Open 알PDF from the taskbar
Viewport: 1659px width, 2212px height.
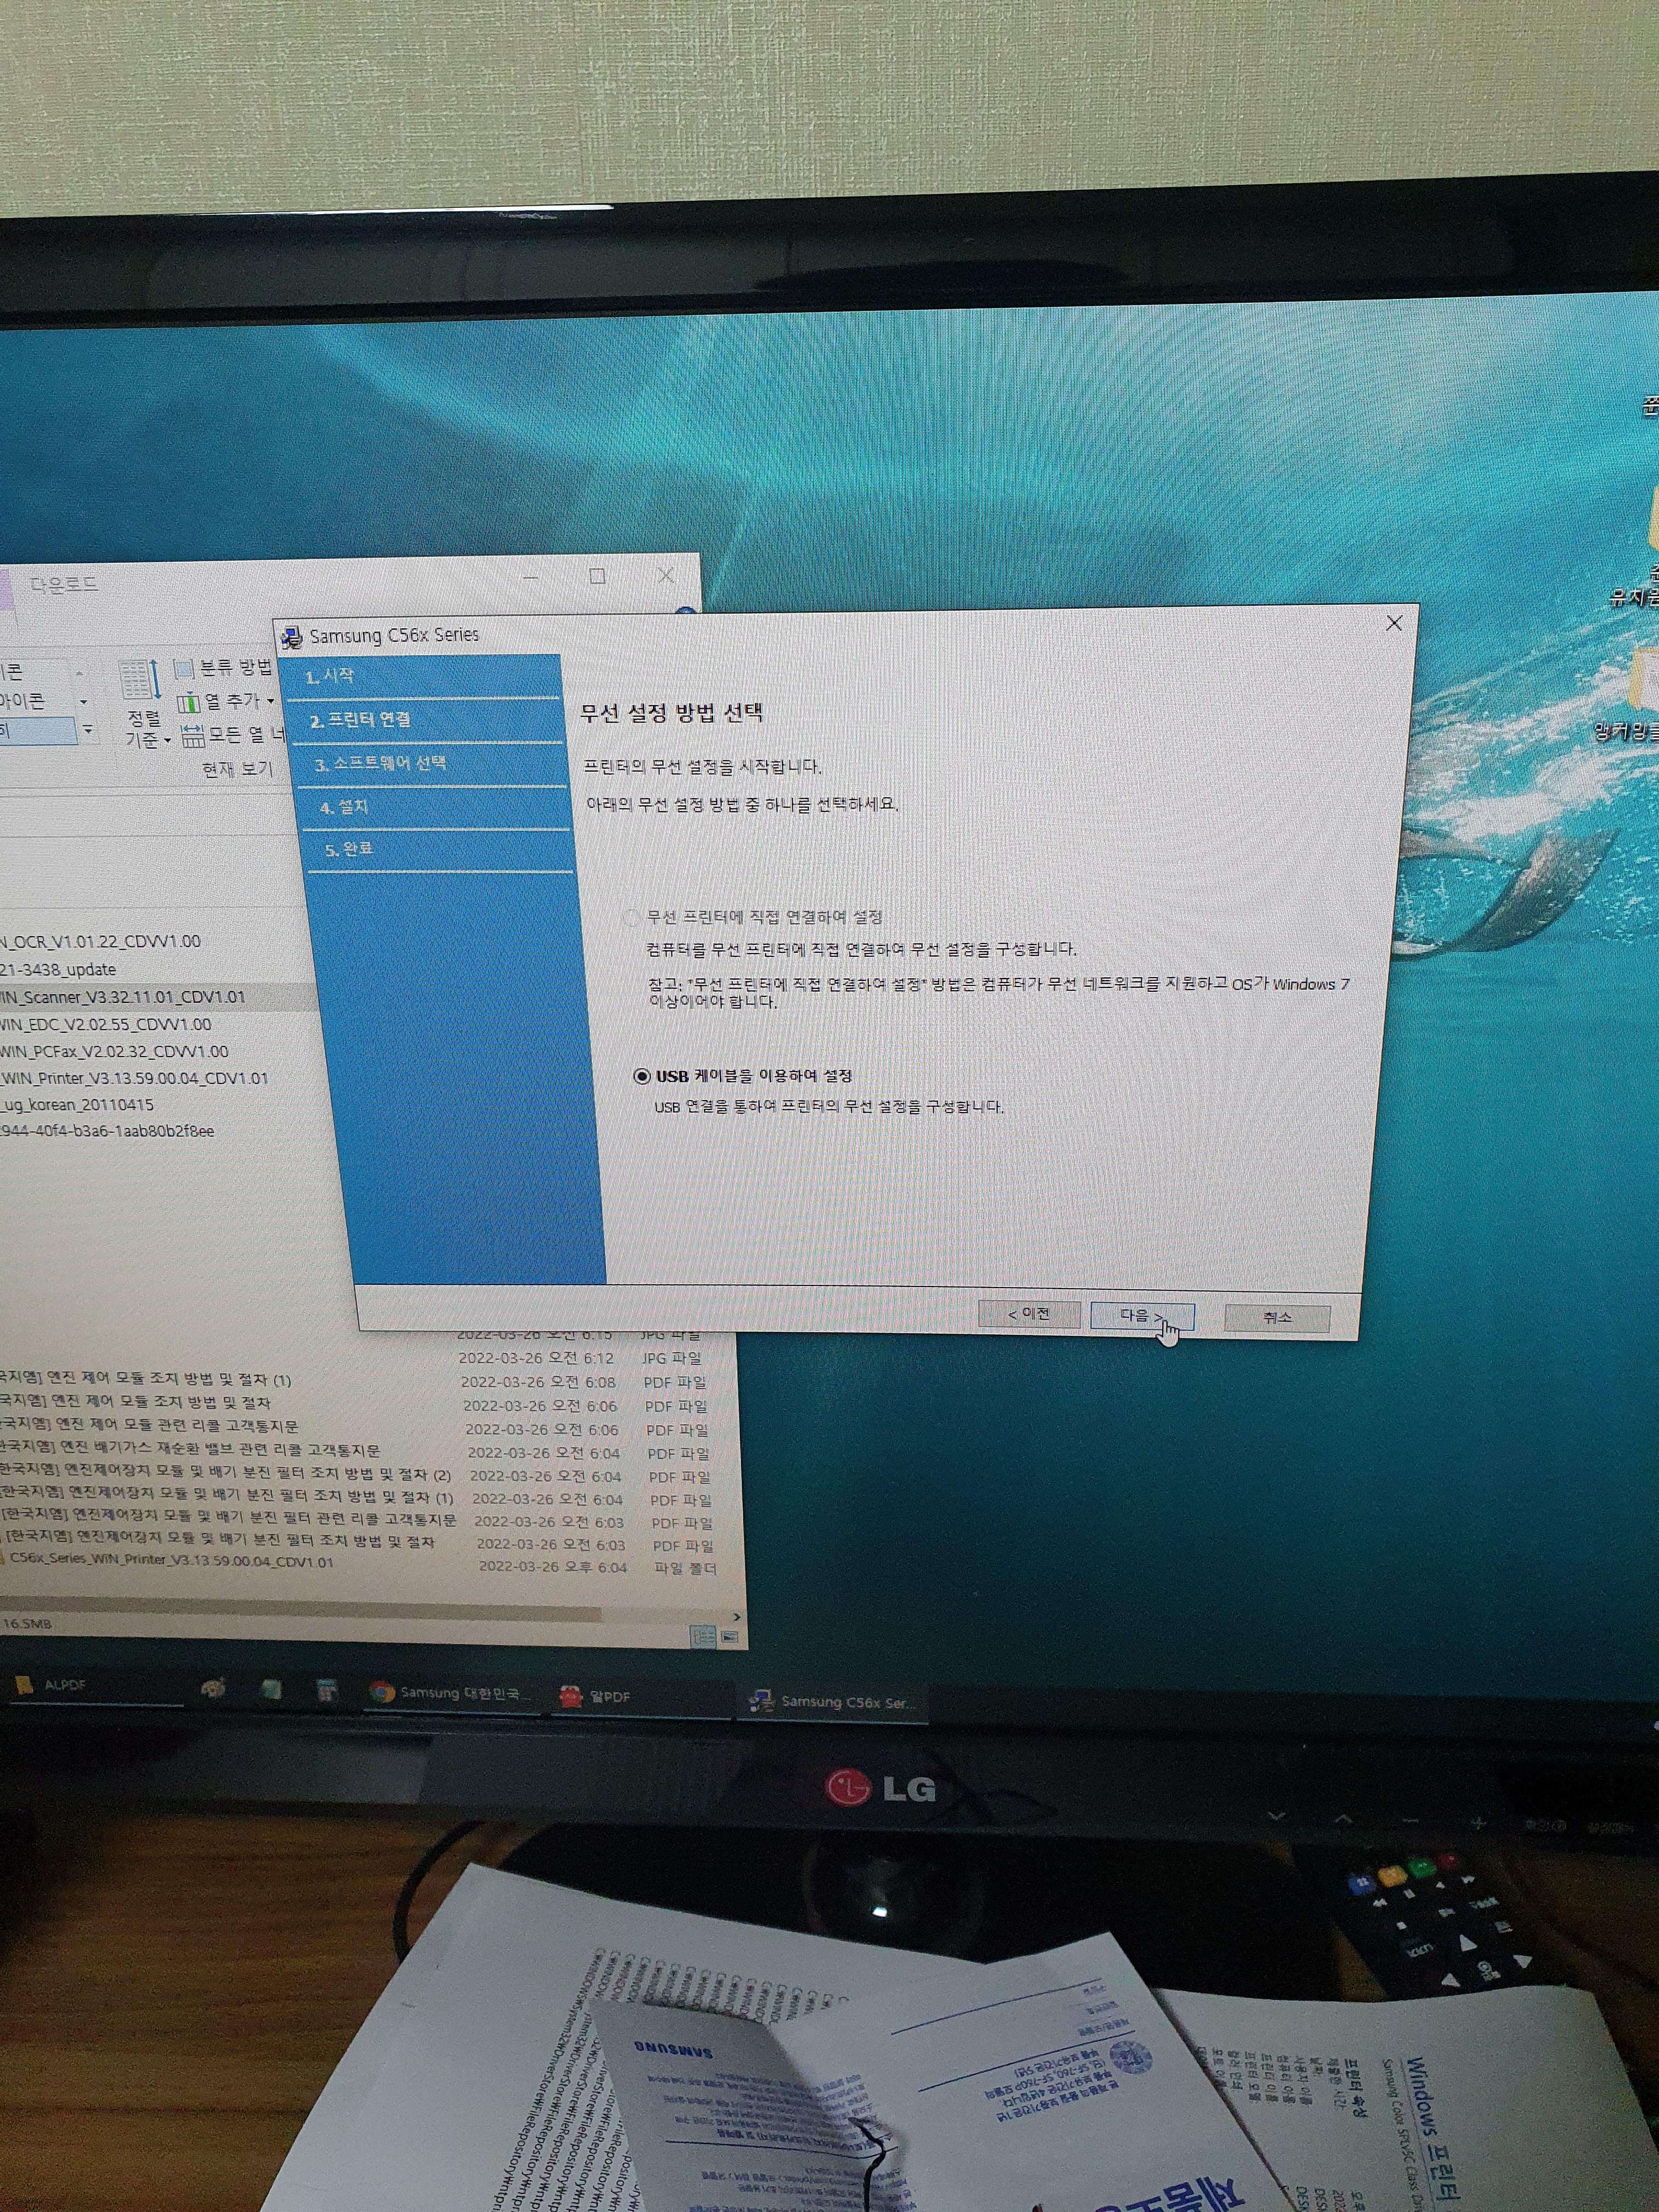(x=595, y=1696)
